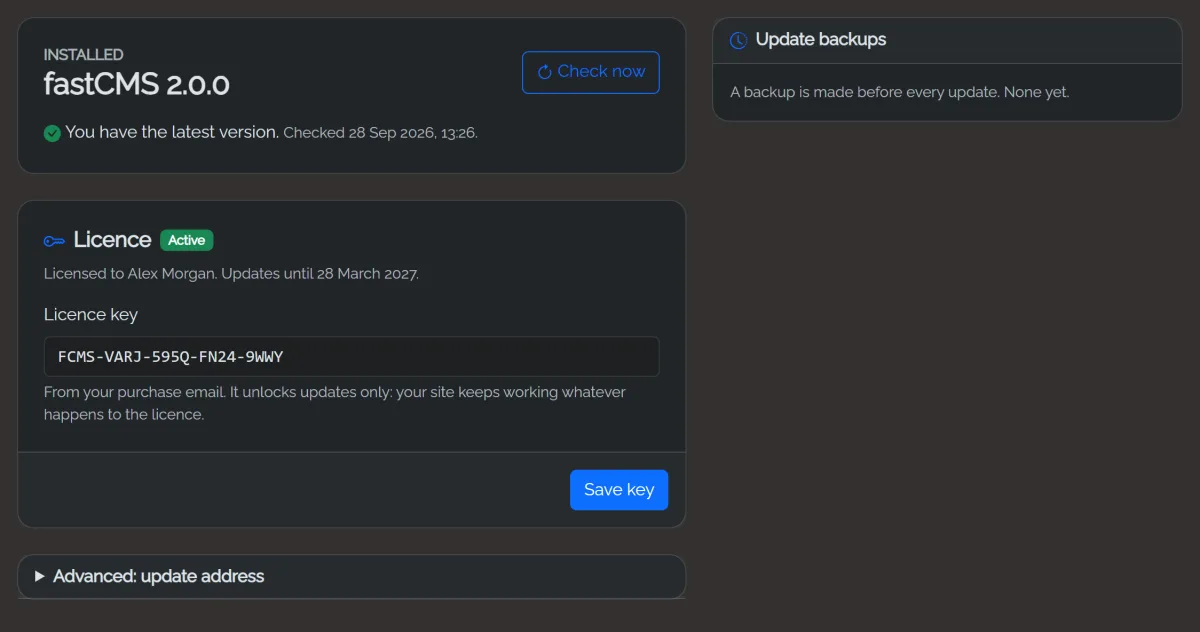The width and height of the screenshot is (1200, 632).
Task: Click the clock icon beside Update backups
Action: coord(738,40)
